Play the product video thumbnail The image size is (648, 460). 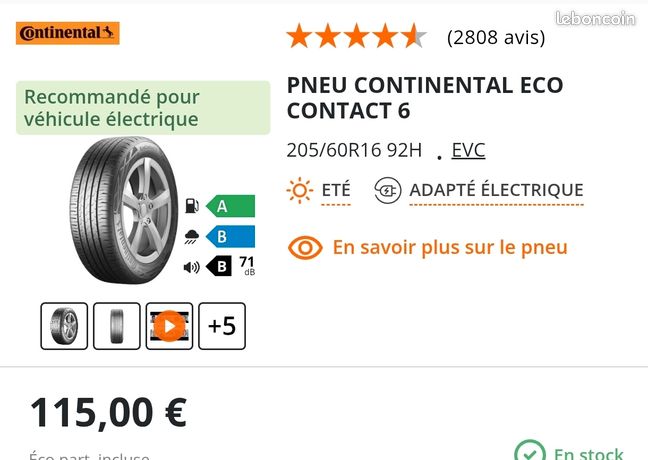point(169,326)
